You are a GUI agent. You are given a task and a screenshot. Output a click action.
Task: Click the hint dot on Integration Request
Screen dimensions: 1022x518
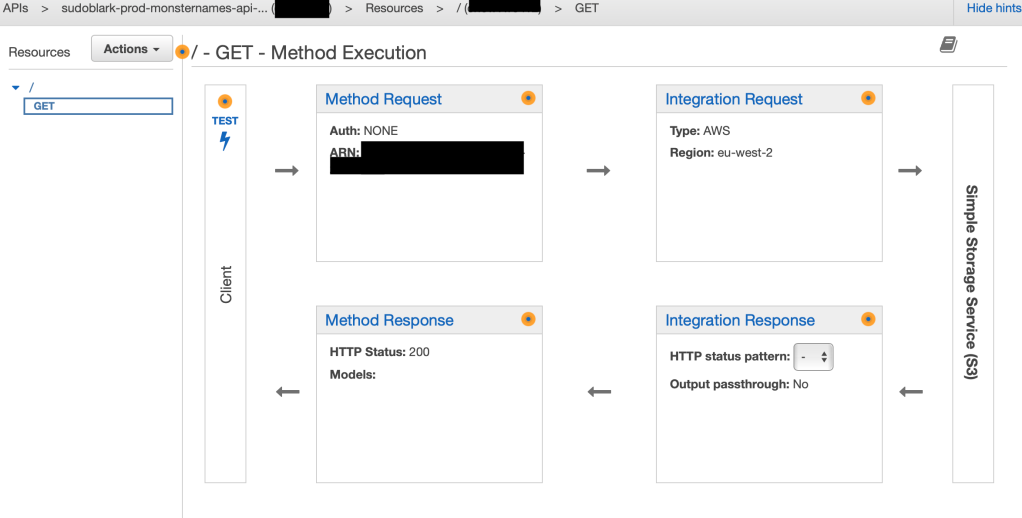(x=868, y=98)
